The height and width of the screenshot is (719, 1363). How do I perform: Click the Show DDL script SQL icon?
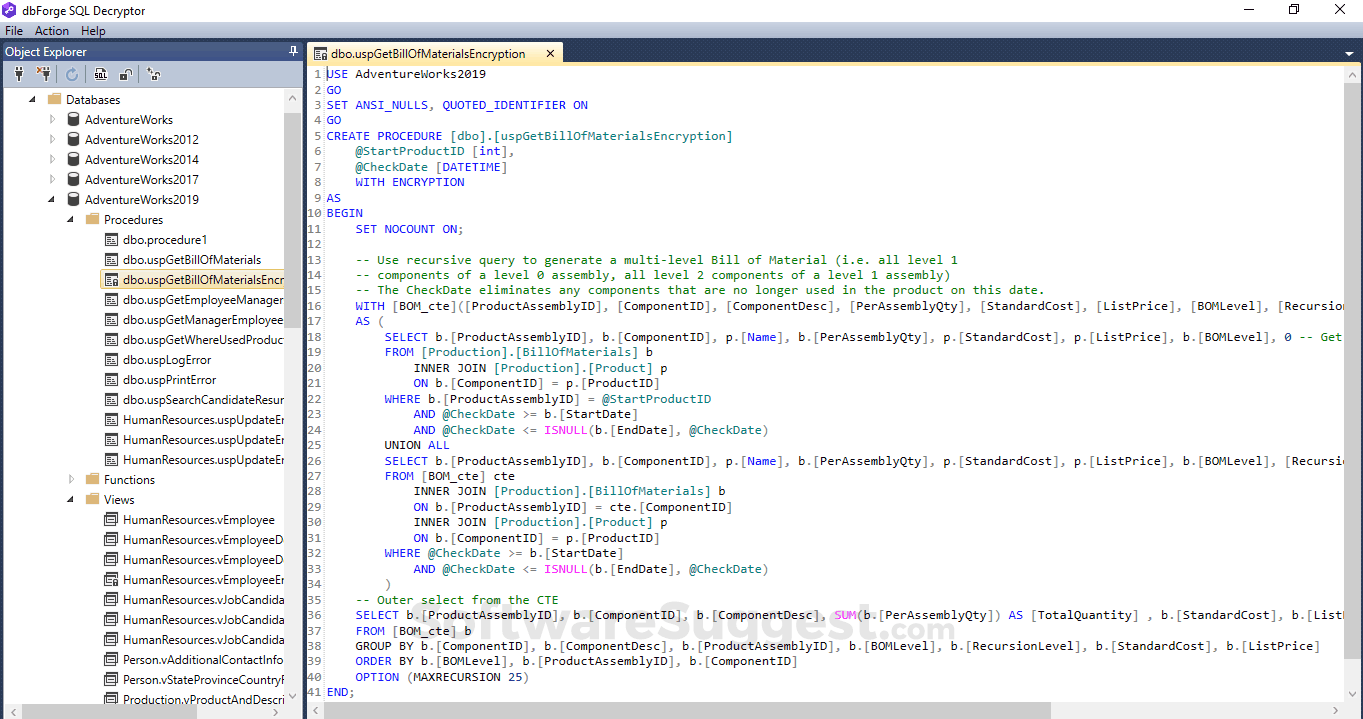100,74
